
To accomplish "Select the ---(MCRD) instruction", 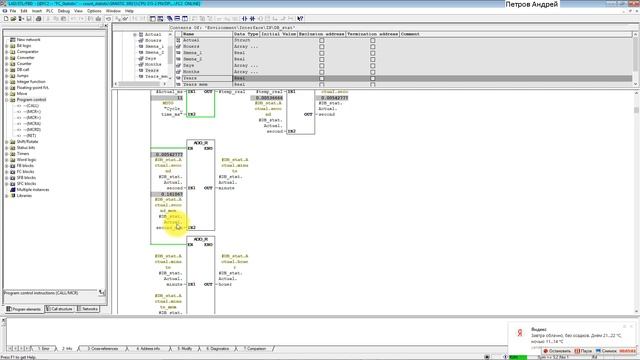I will (32, 129).
